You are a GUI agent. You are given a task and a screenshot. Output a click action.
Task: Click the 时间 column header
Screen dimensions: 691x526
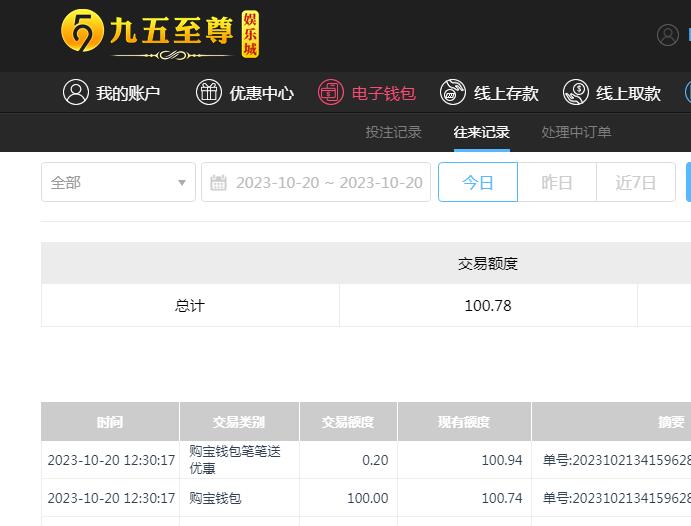click(110, 422)
